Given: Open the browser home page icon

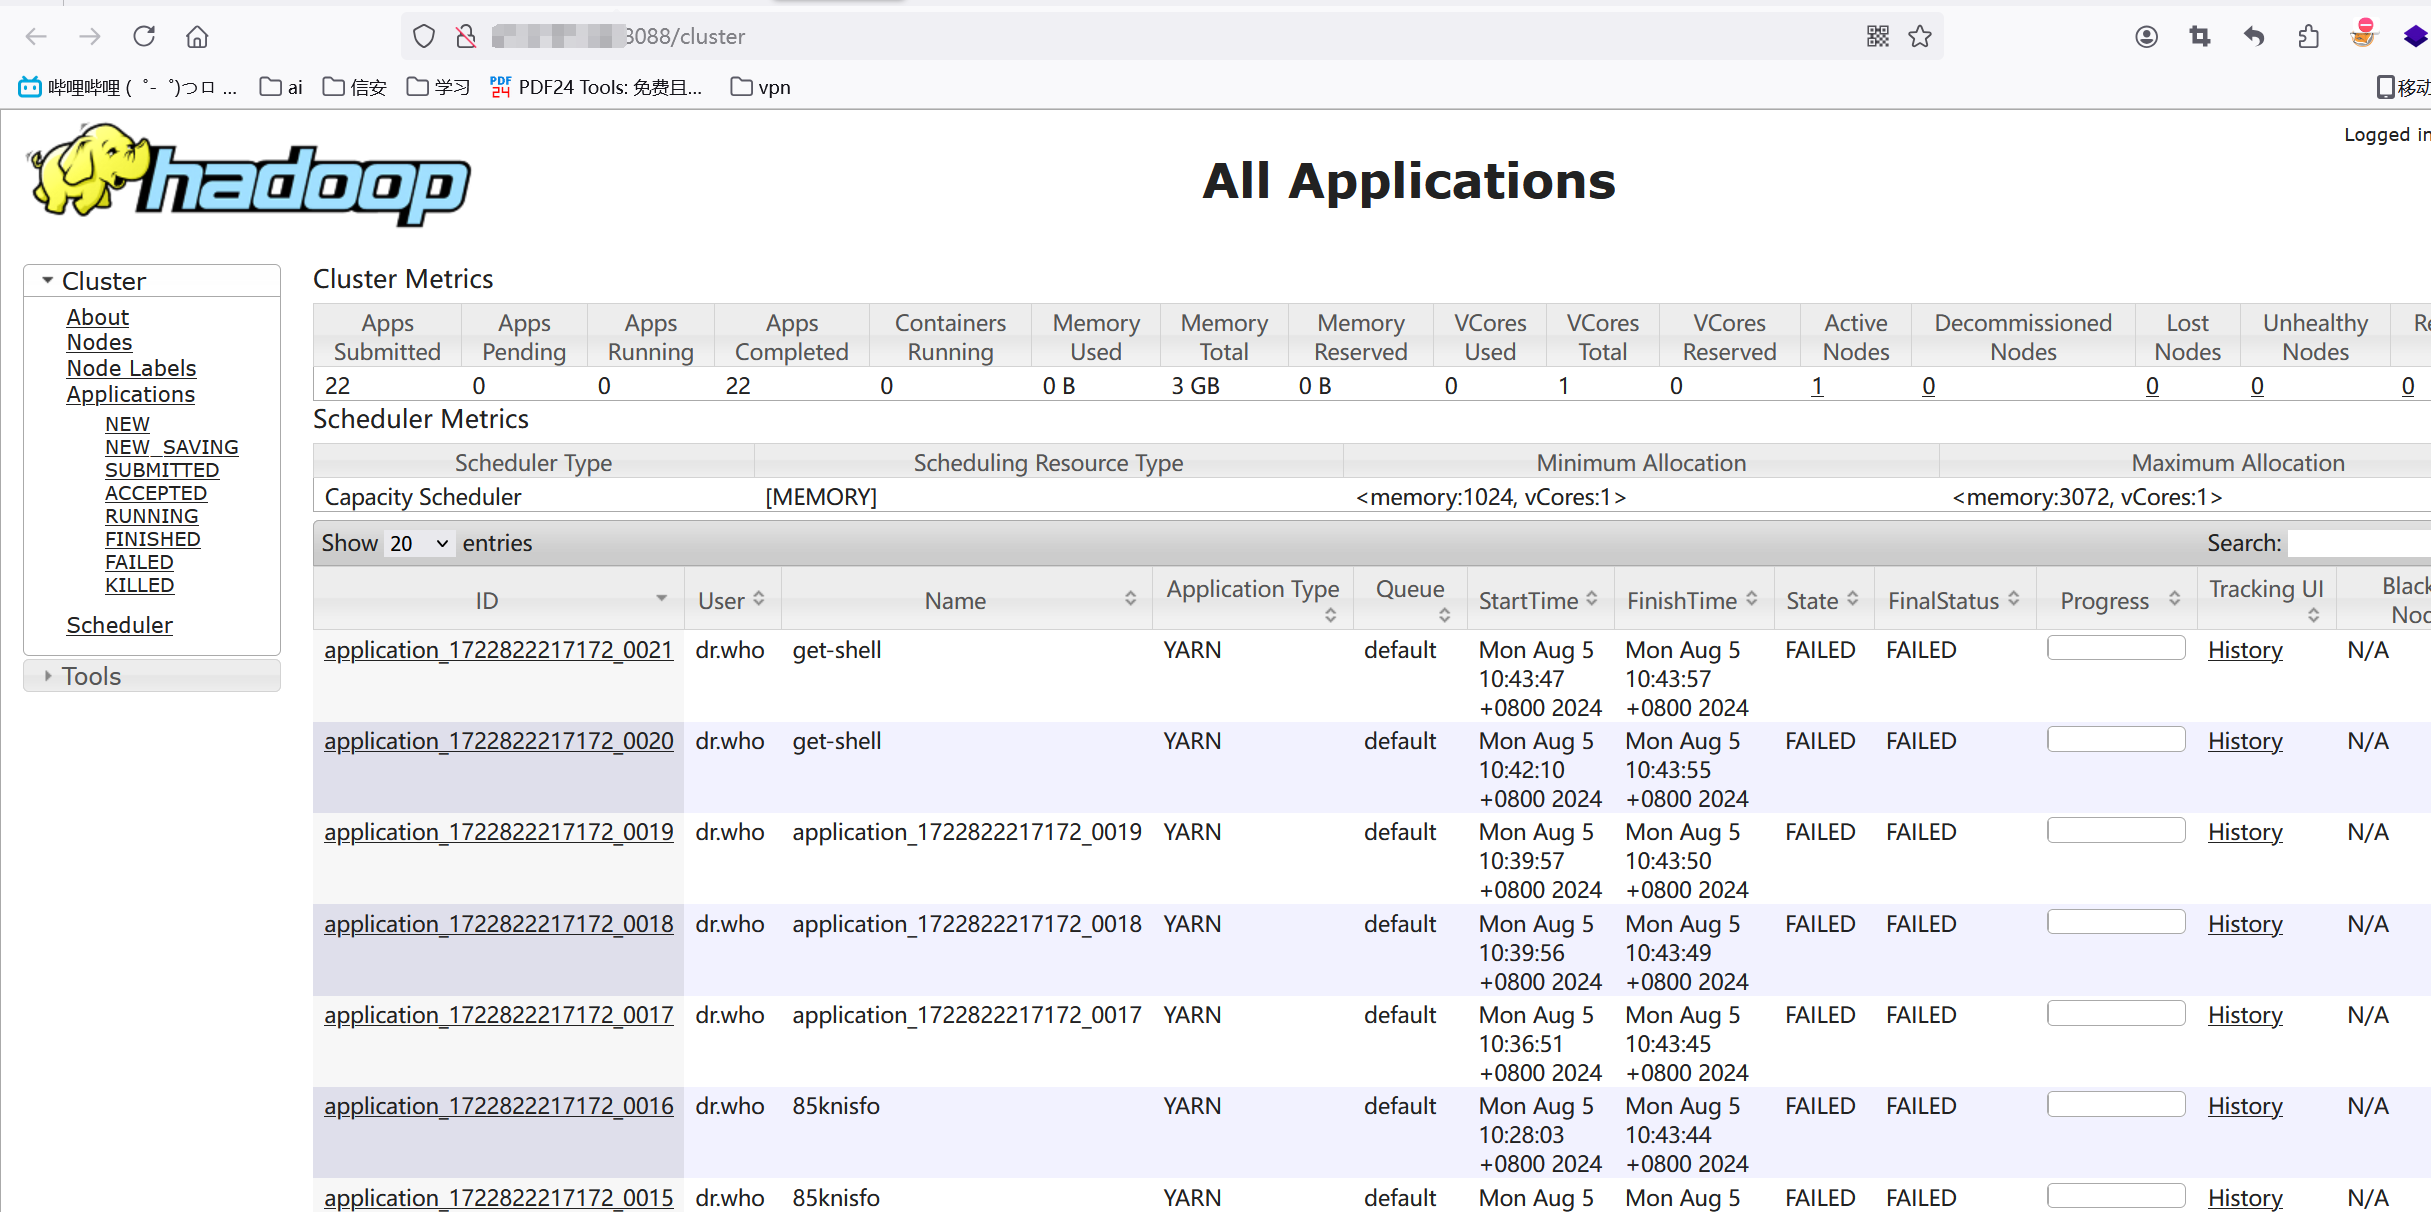Looking at the screenshot, I should 197,37.
